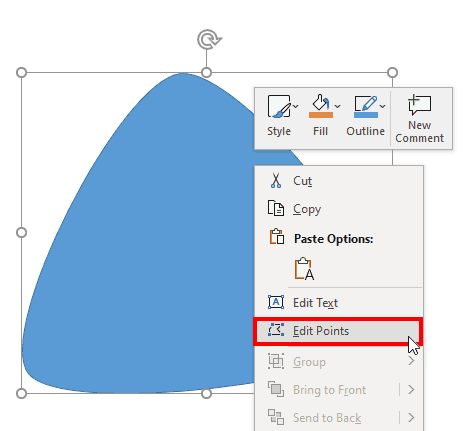The width and height of the screenshot is (466, 431).
Task: Open the Style dropdown arrow
Action: click(x=296, y=106)
